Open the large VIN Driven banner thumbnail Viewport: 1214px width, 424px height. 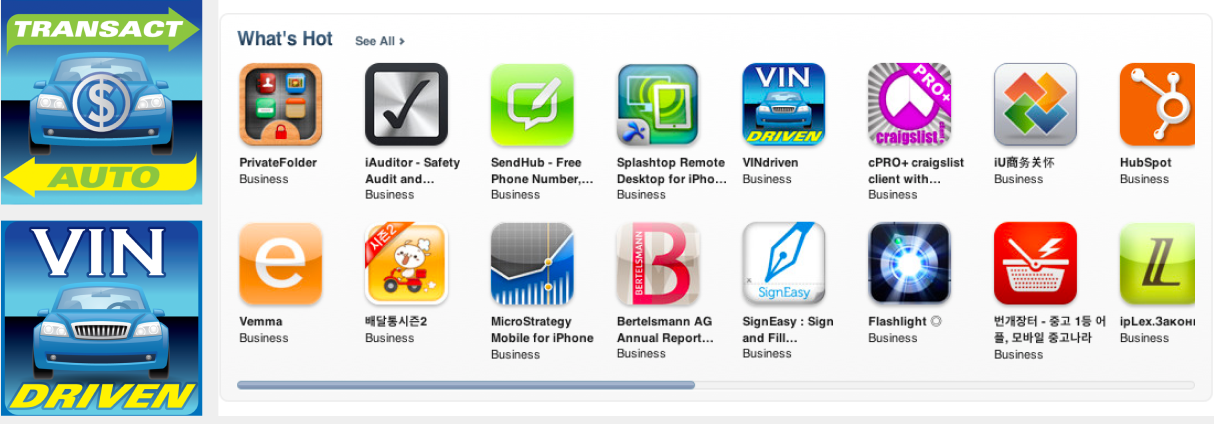pyautogui.click(x=101, y=318)
